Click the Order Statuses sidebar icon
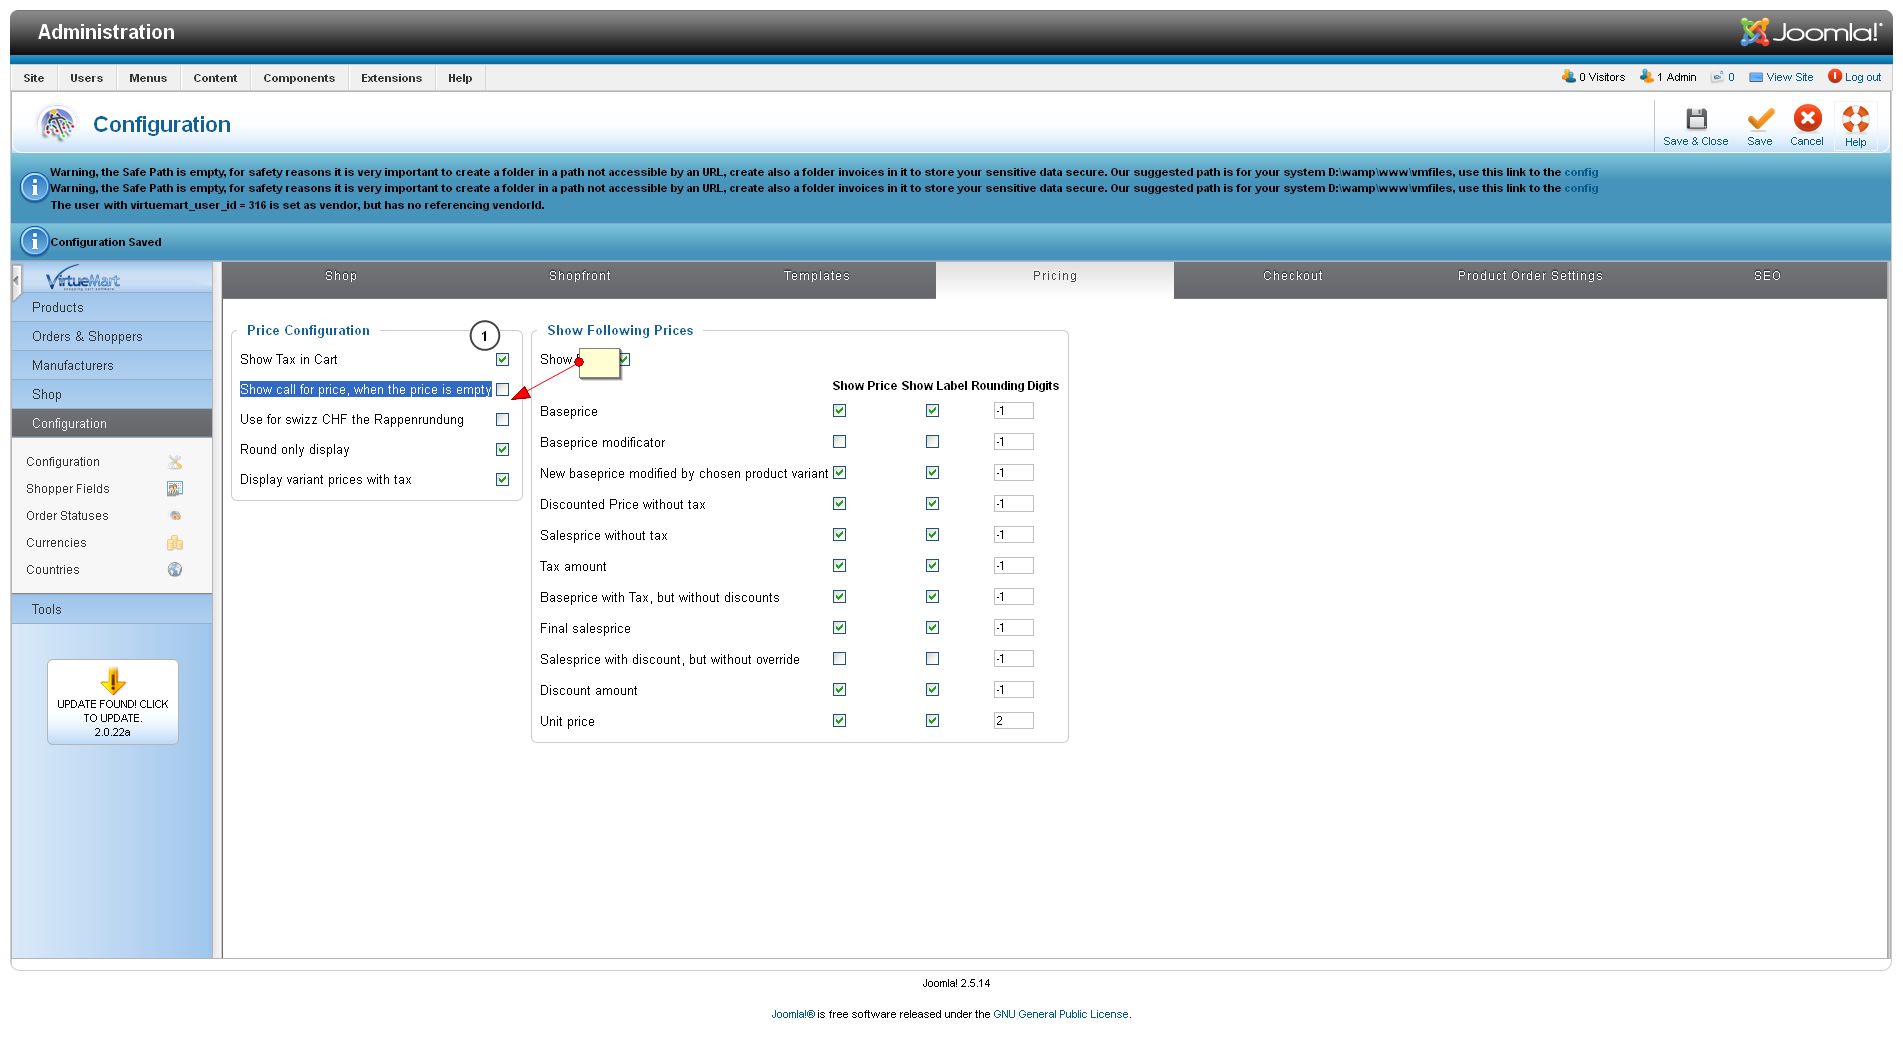 tap(175, 516)
